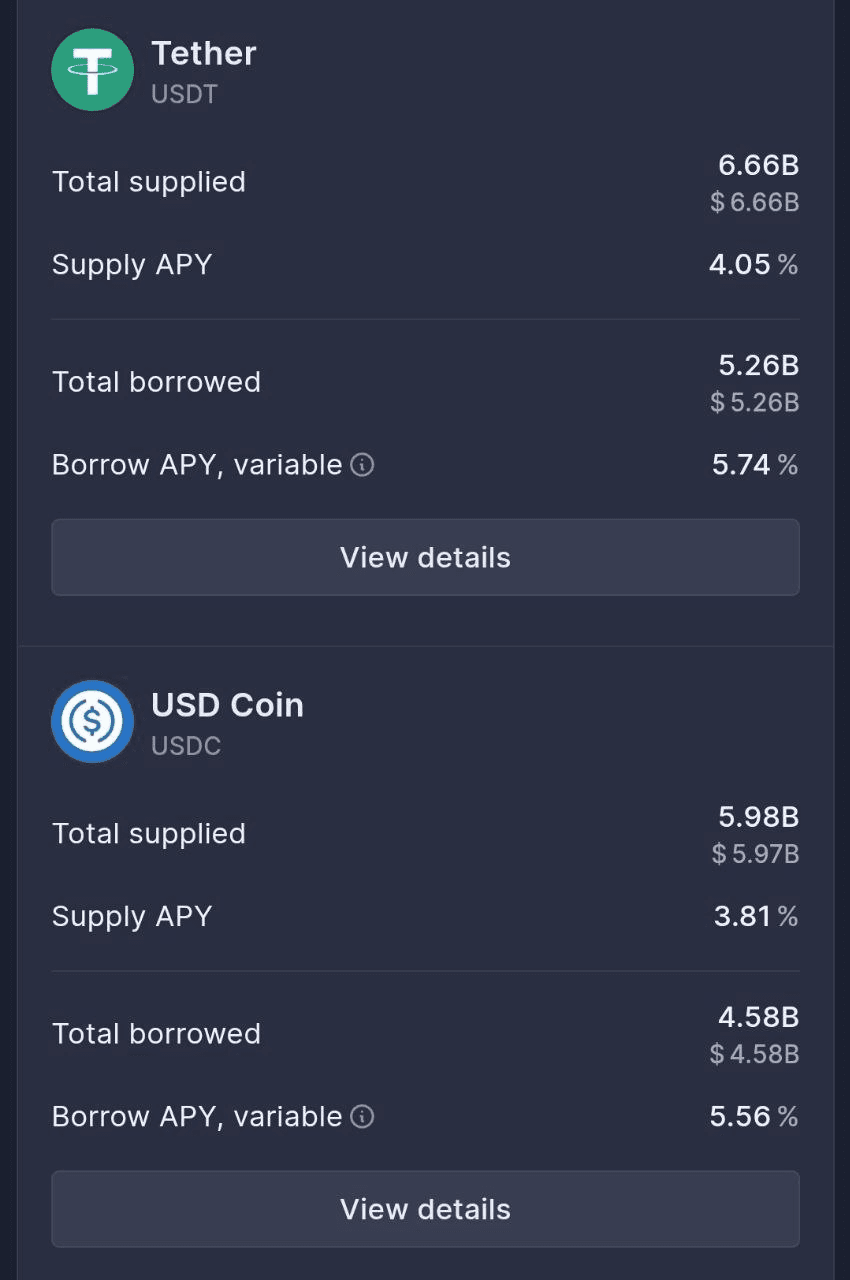Viewport: 850px width, 1280px height.
Task: Select Tether total supplied value 6.66B
Action: (x=758, y=165)
